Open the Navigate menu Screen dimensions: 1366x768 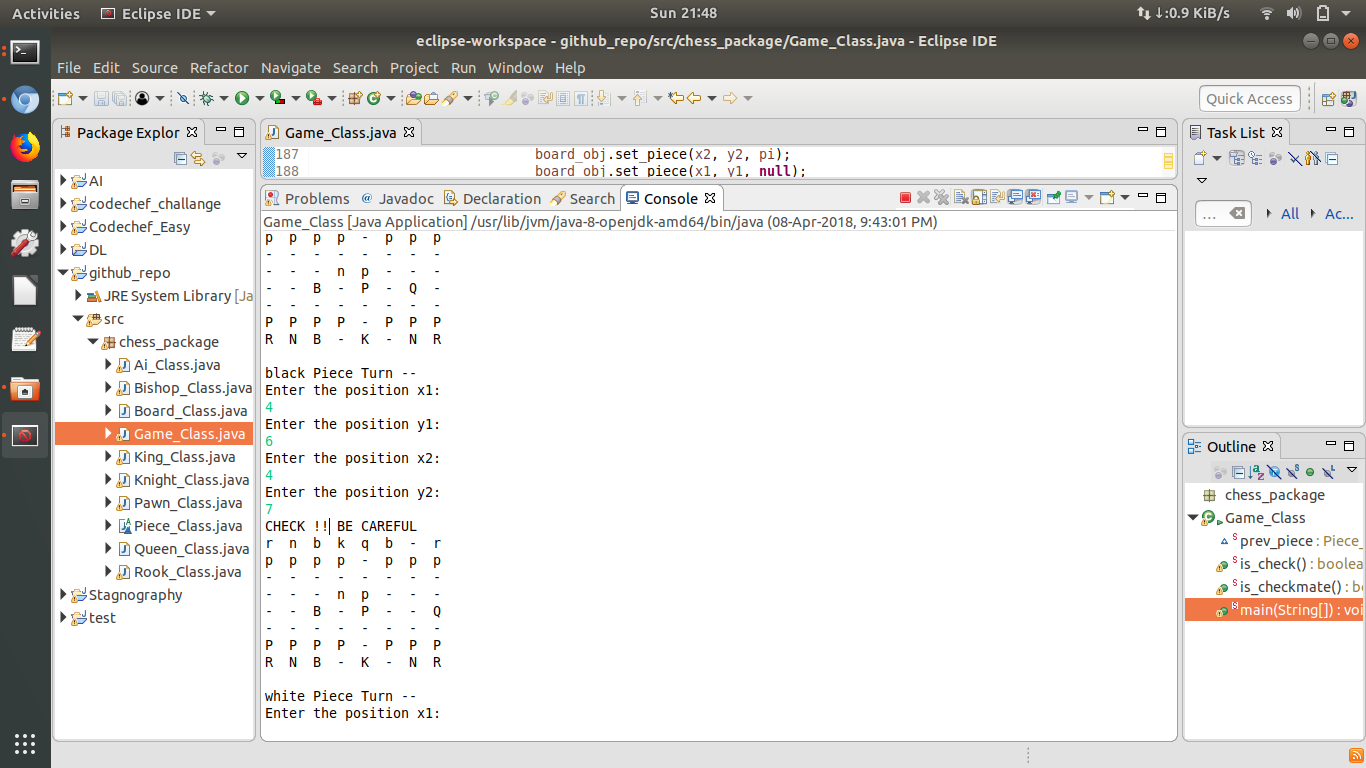pos(291,68)
